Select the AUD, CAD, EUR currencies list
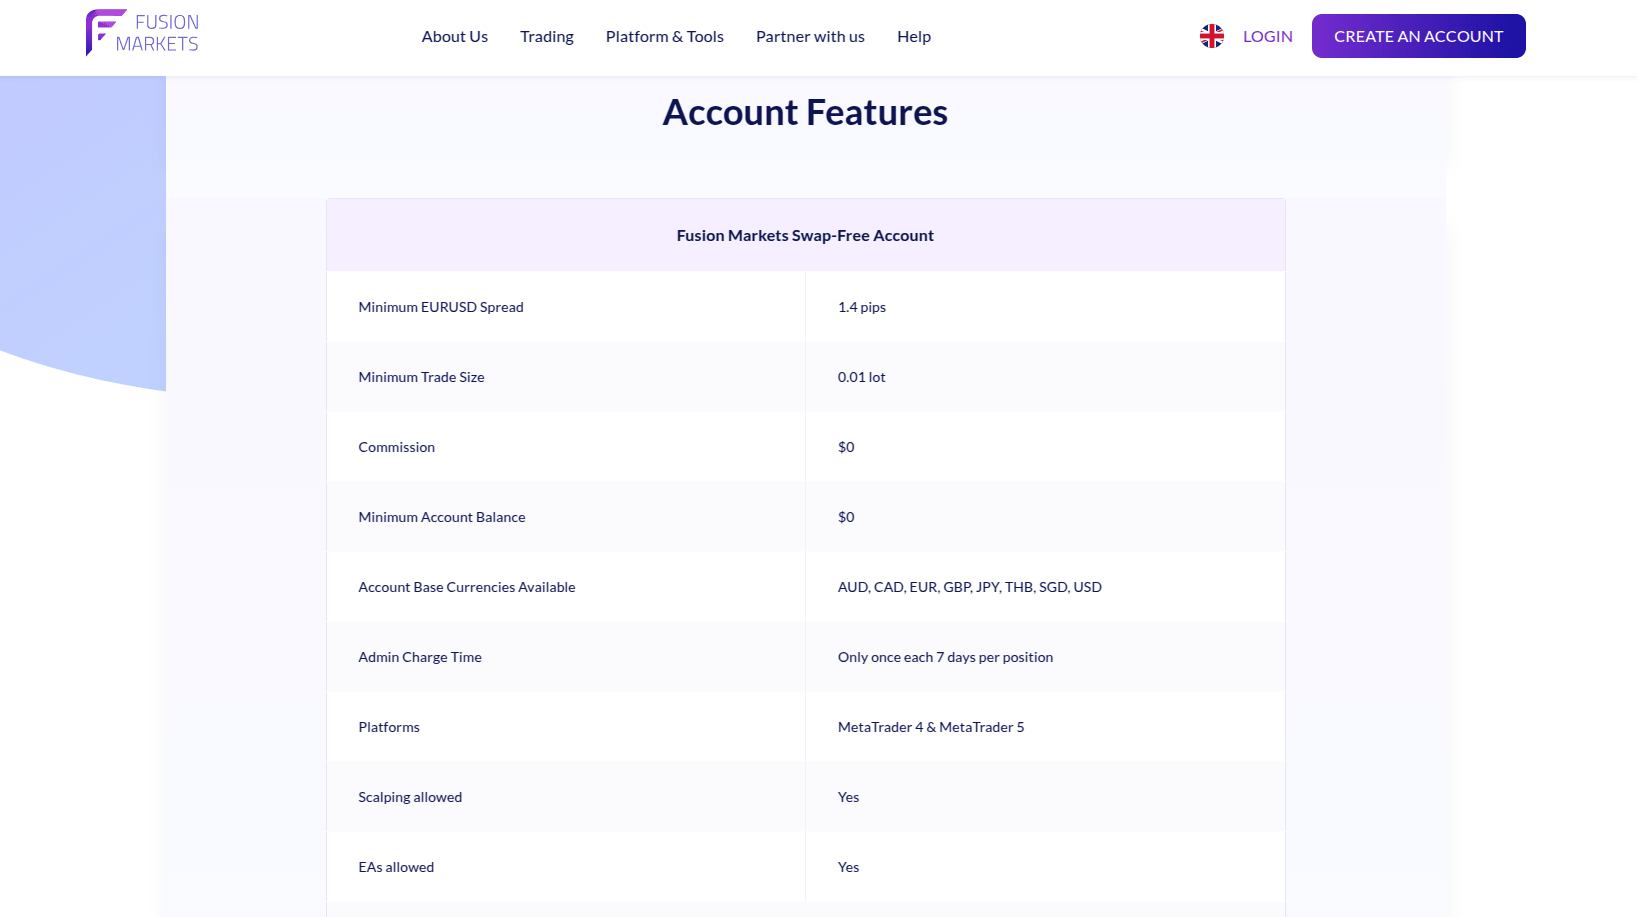Image resolution: width=1637 pixels, height=917 pixels. pyautogui.click(x=970, y=587)
